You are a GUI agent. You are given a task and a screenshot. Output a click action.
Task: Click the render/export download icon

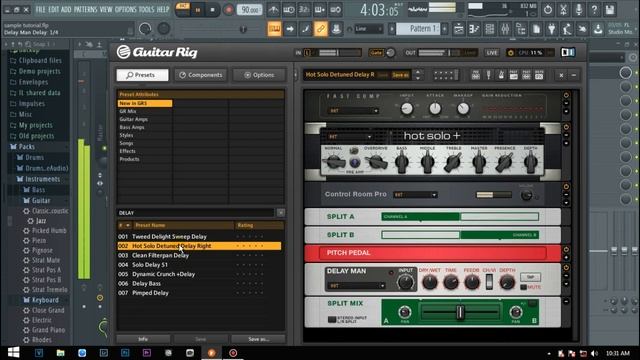click(598, 29)
